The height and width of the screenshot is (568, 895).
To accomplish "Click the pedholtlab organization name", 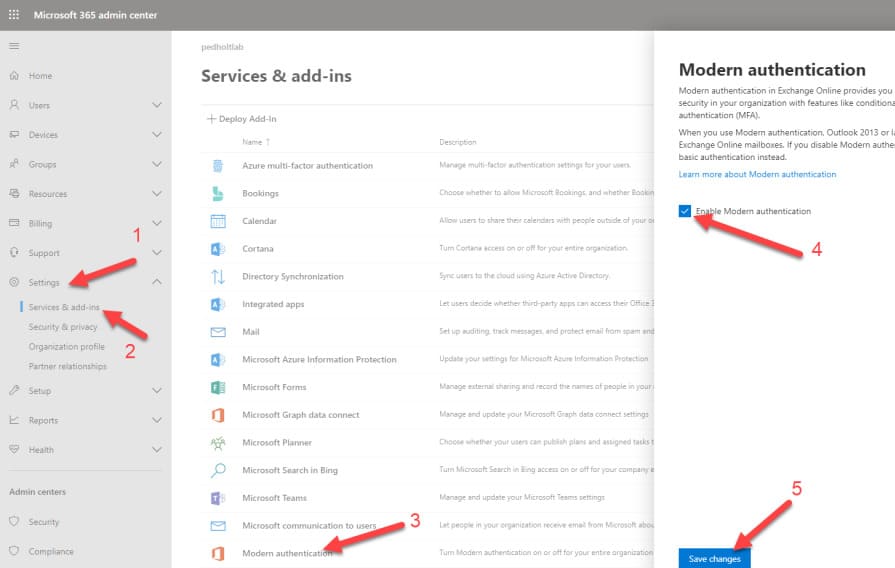I will point(222,47).
